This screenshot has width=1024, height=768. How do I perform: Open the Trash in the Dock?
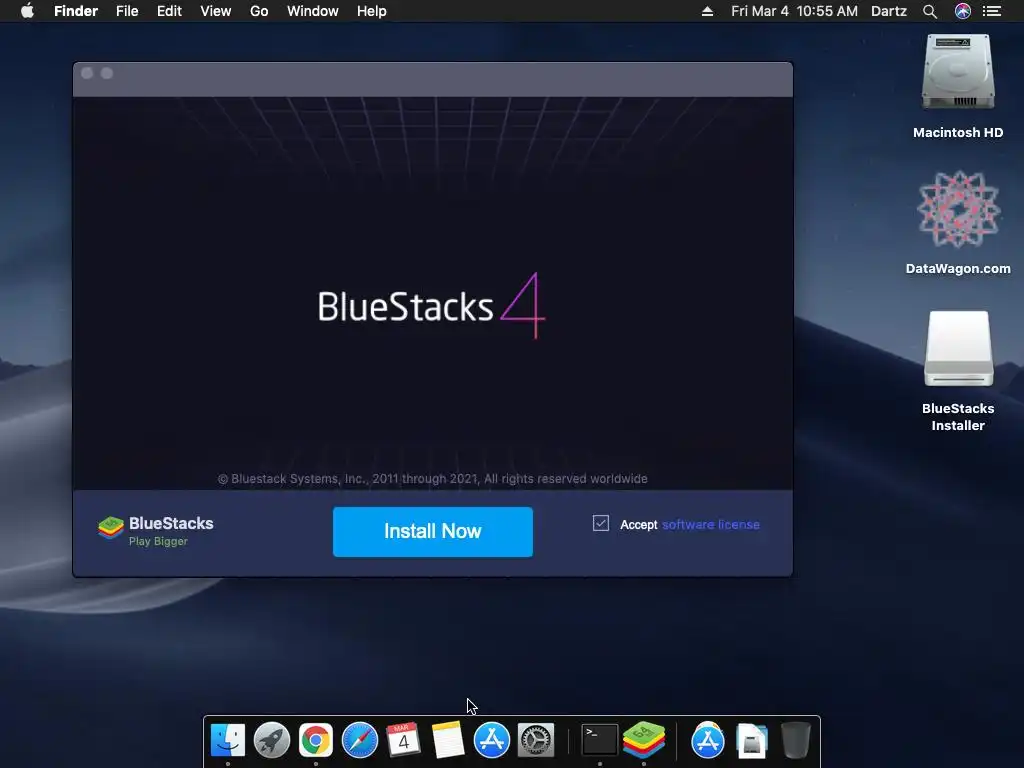tap(795, 741)
